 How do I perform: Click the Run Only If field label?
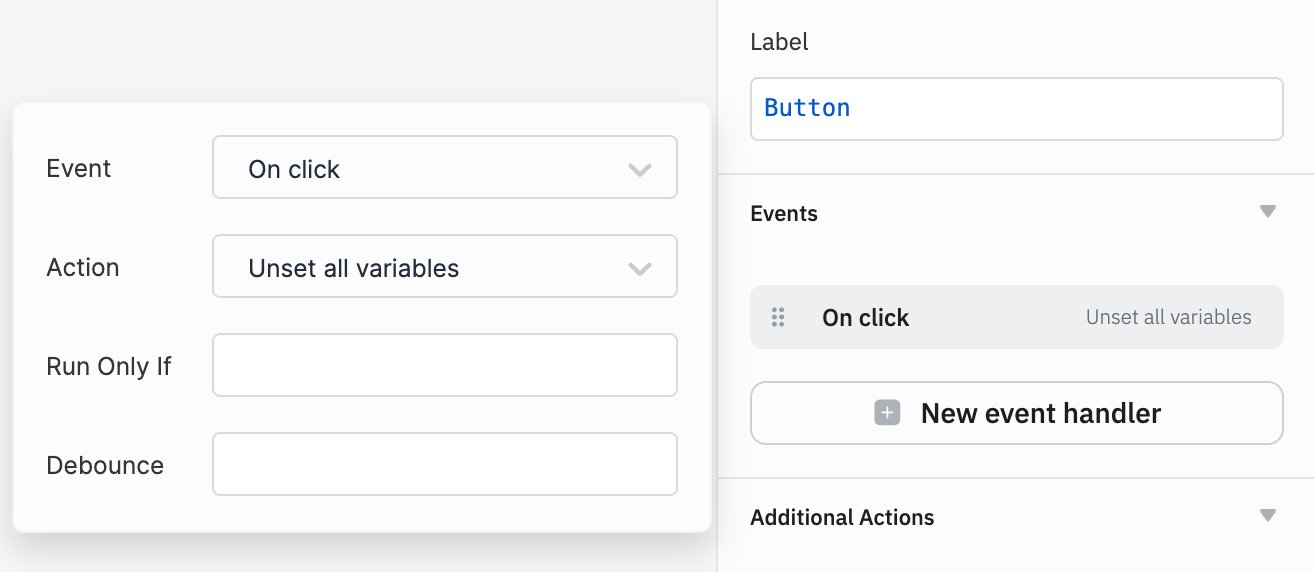(x=109, y=366)
